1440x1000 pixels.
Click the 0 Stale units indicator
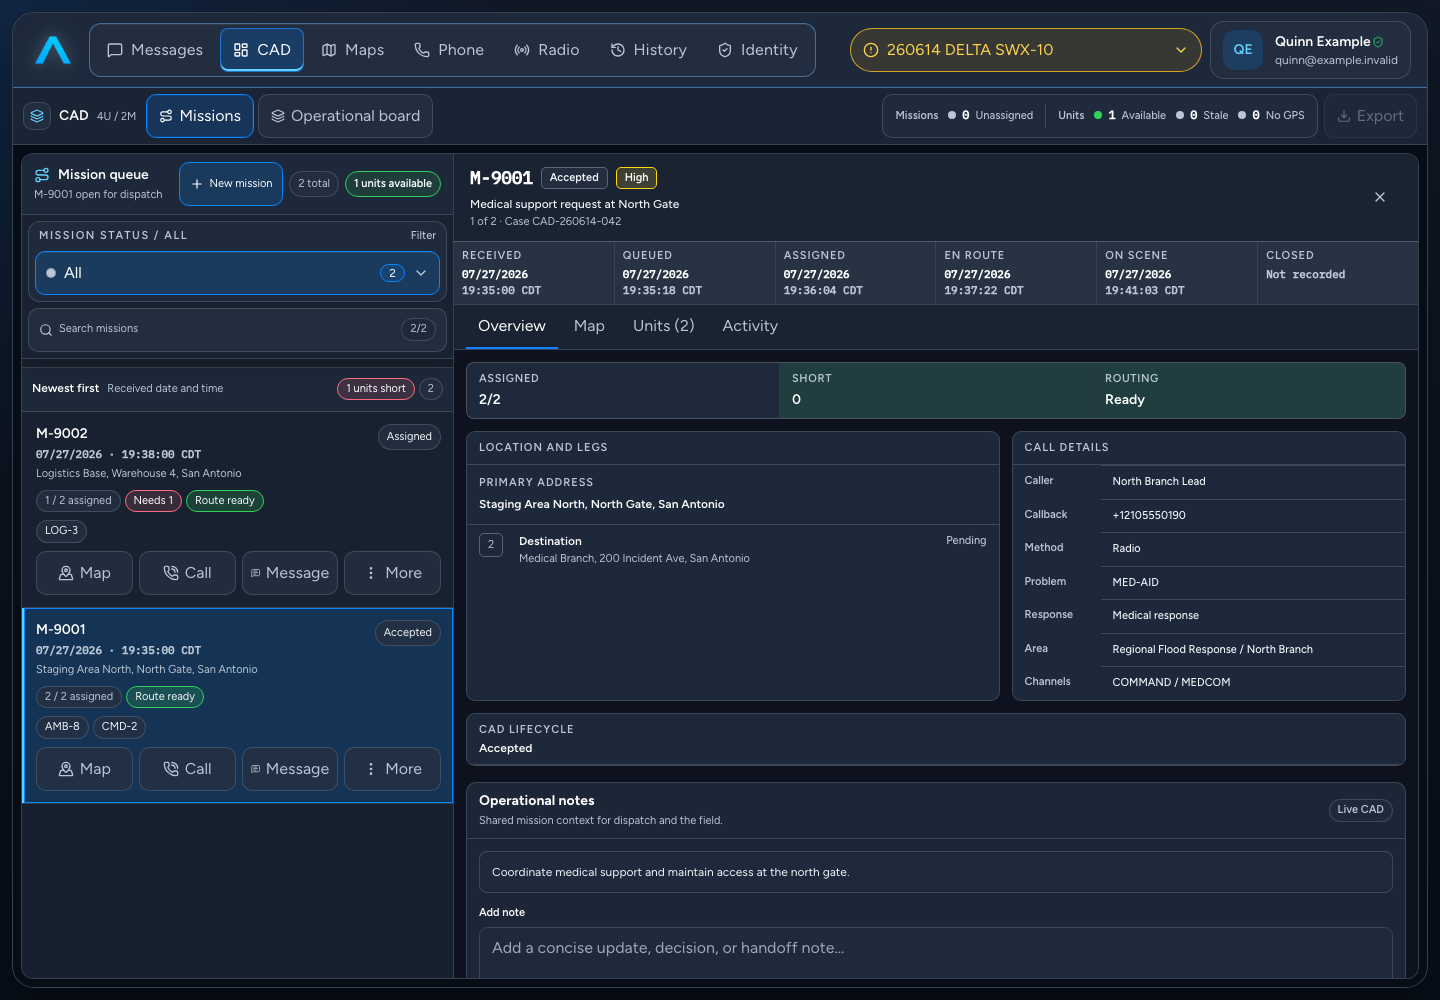(1202, 116)
